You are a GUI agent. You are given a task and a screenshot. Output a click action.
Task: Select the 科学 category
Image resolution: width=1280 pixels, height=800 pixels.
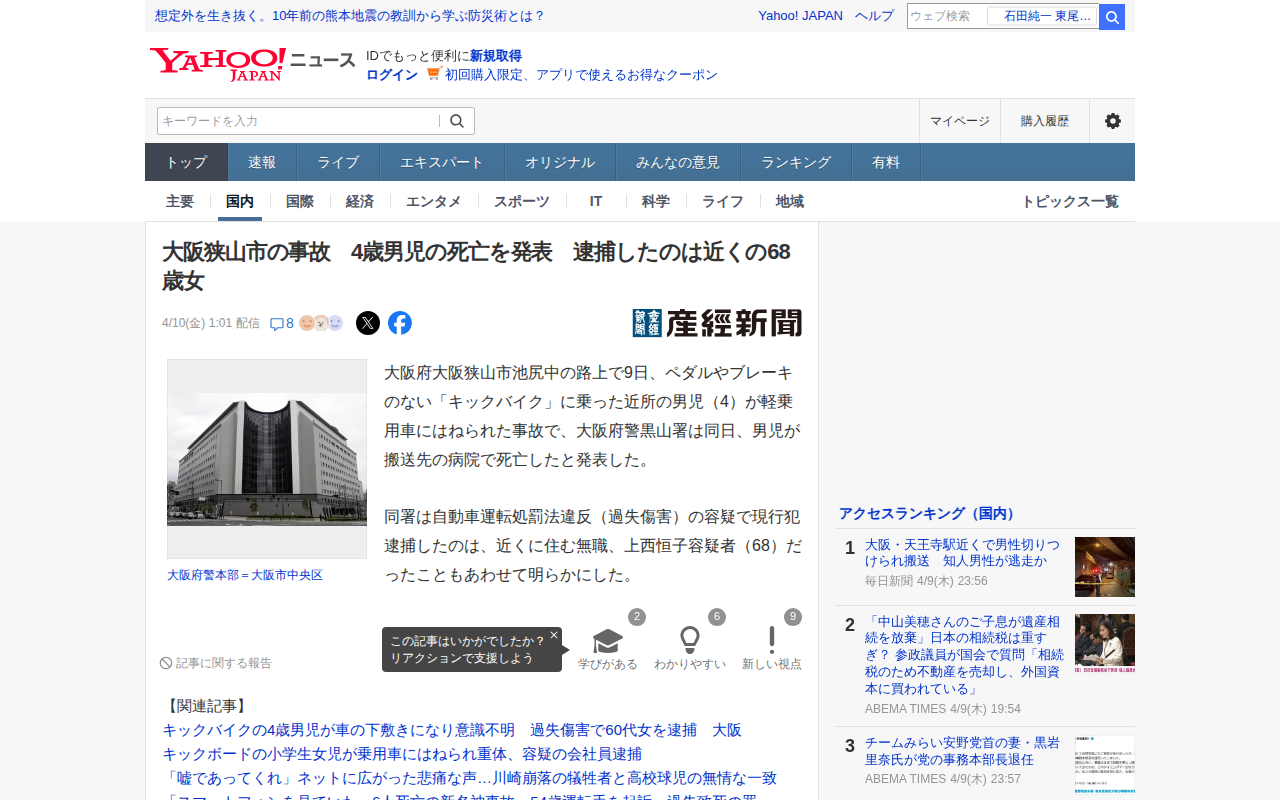click(x=656, y=201)
